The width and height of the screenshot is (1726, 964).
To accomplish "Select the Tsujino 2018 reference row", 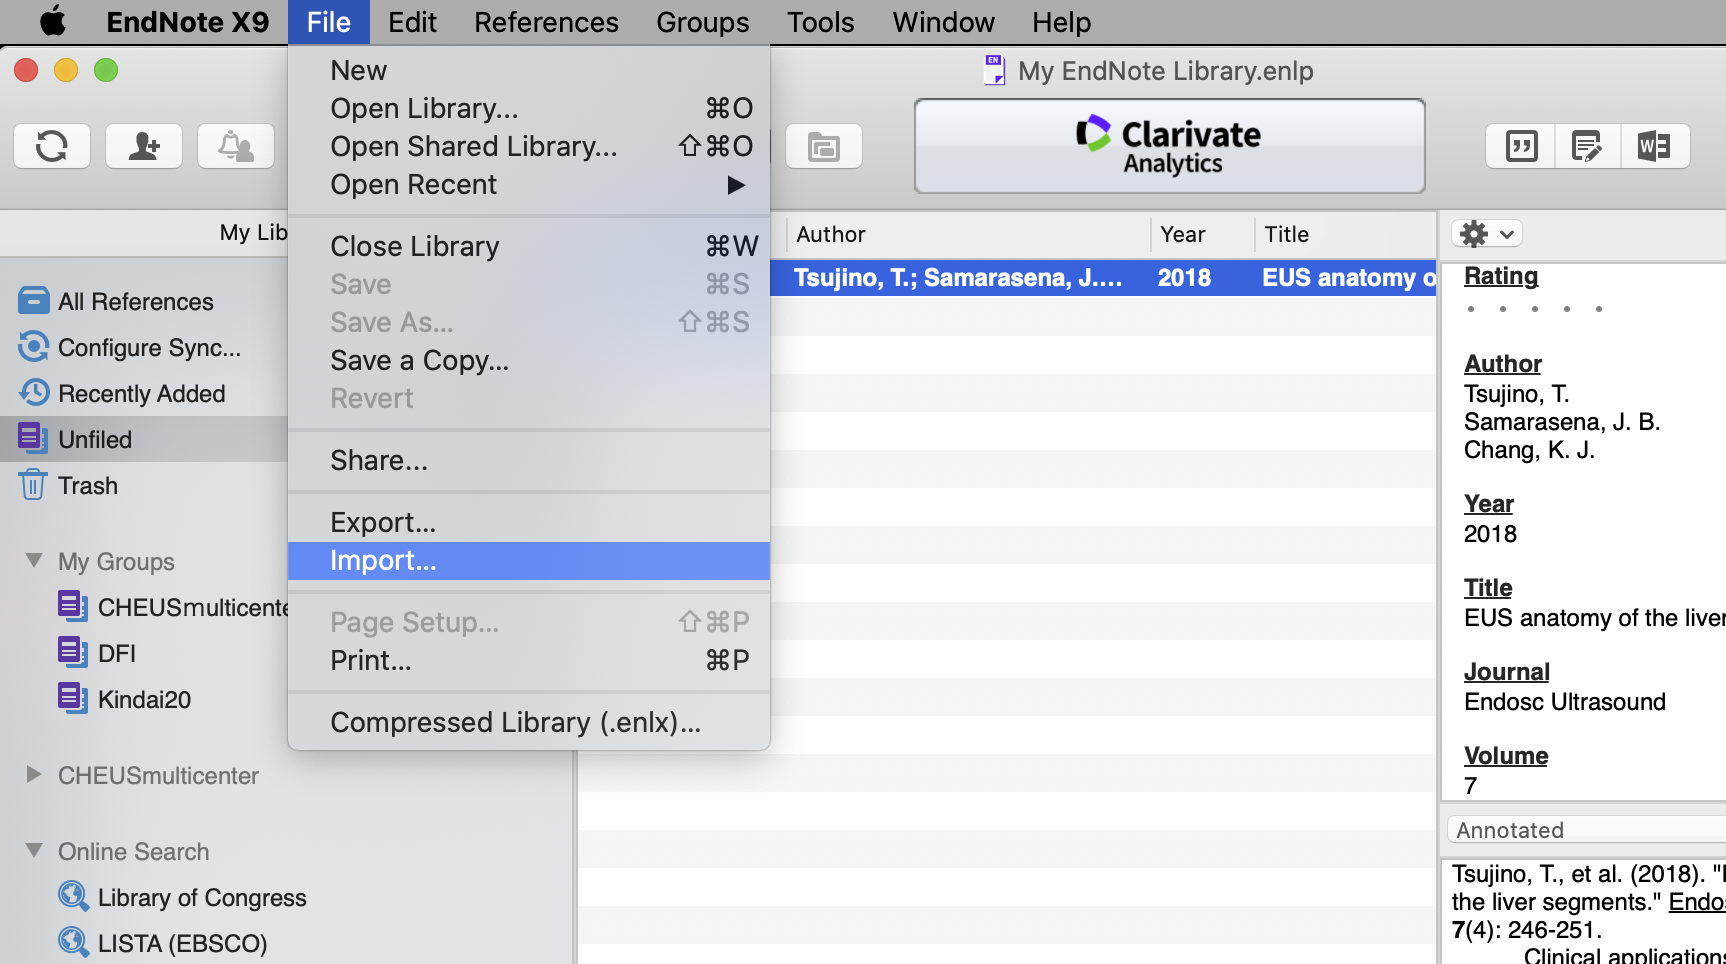I will 1103,277.
